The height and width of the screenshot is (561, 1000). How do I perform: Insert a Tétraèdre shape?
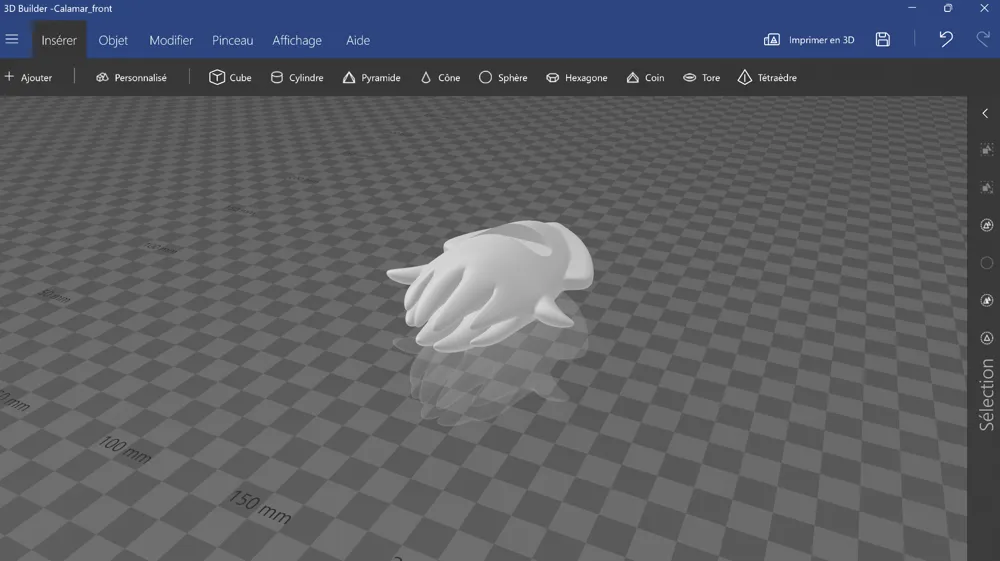click(x=767, y=77)
